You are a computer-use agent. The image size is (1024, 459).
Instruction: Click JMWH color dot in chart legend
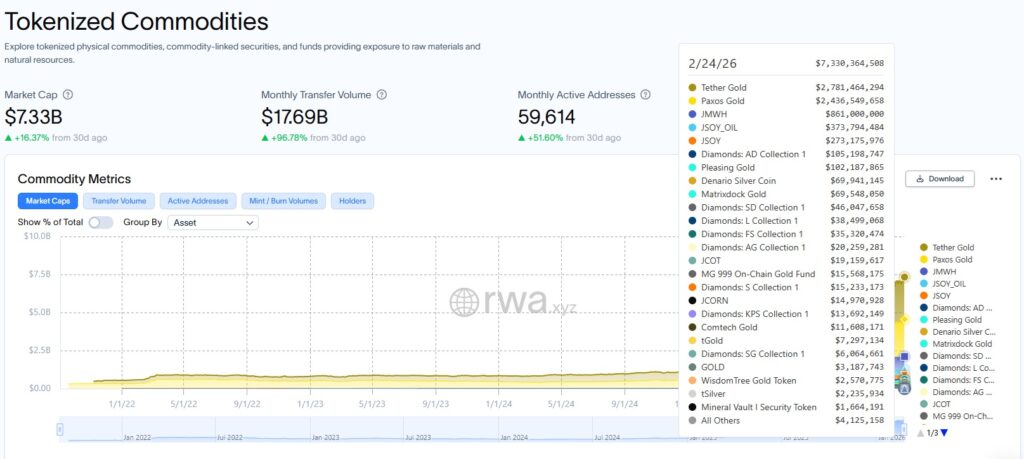[x=925, y=271]
